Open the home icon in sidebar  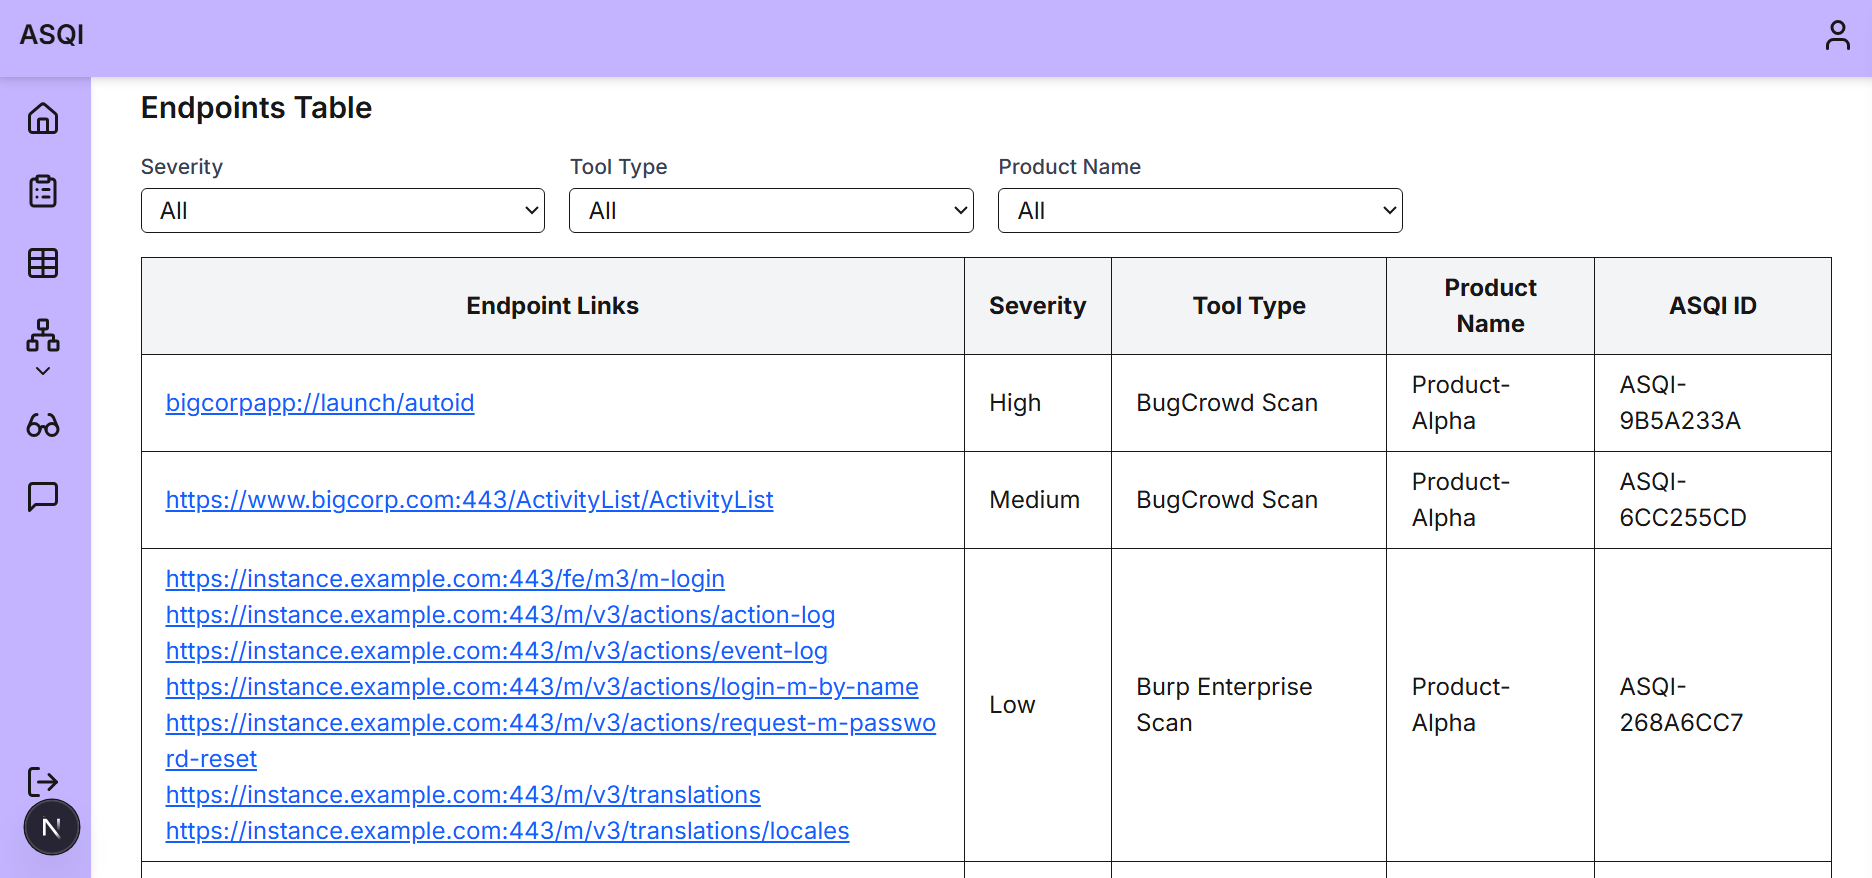click(x=43, y=119)
